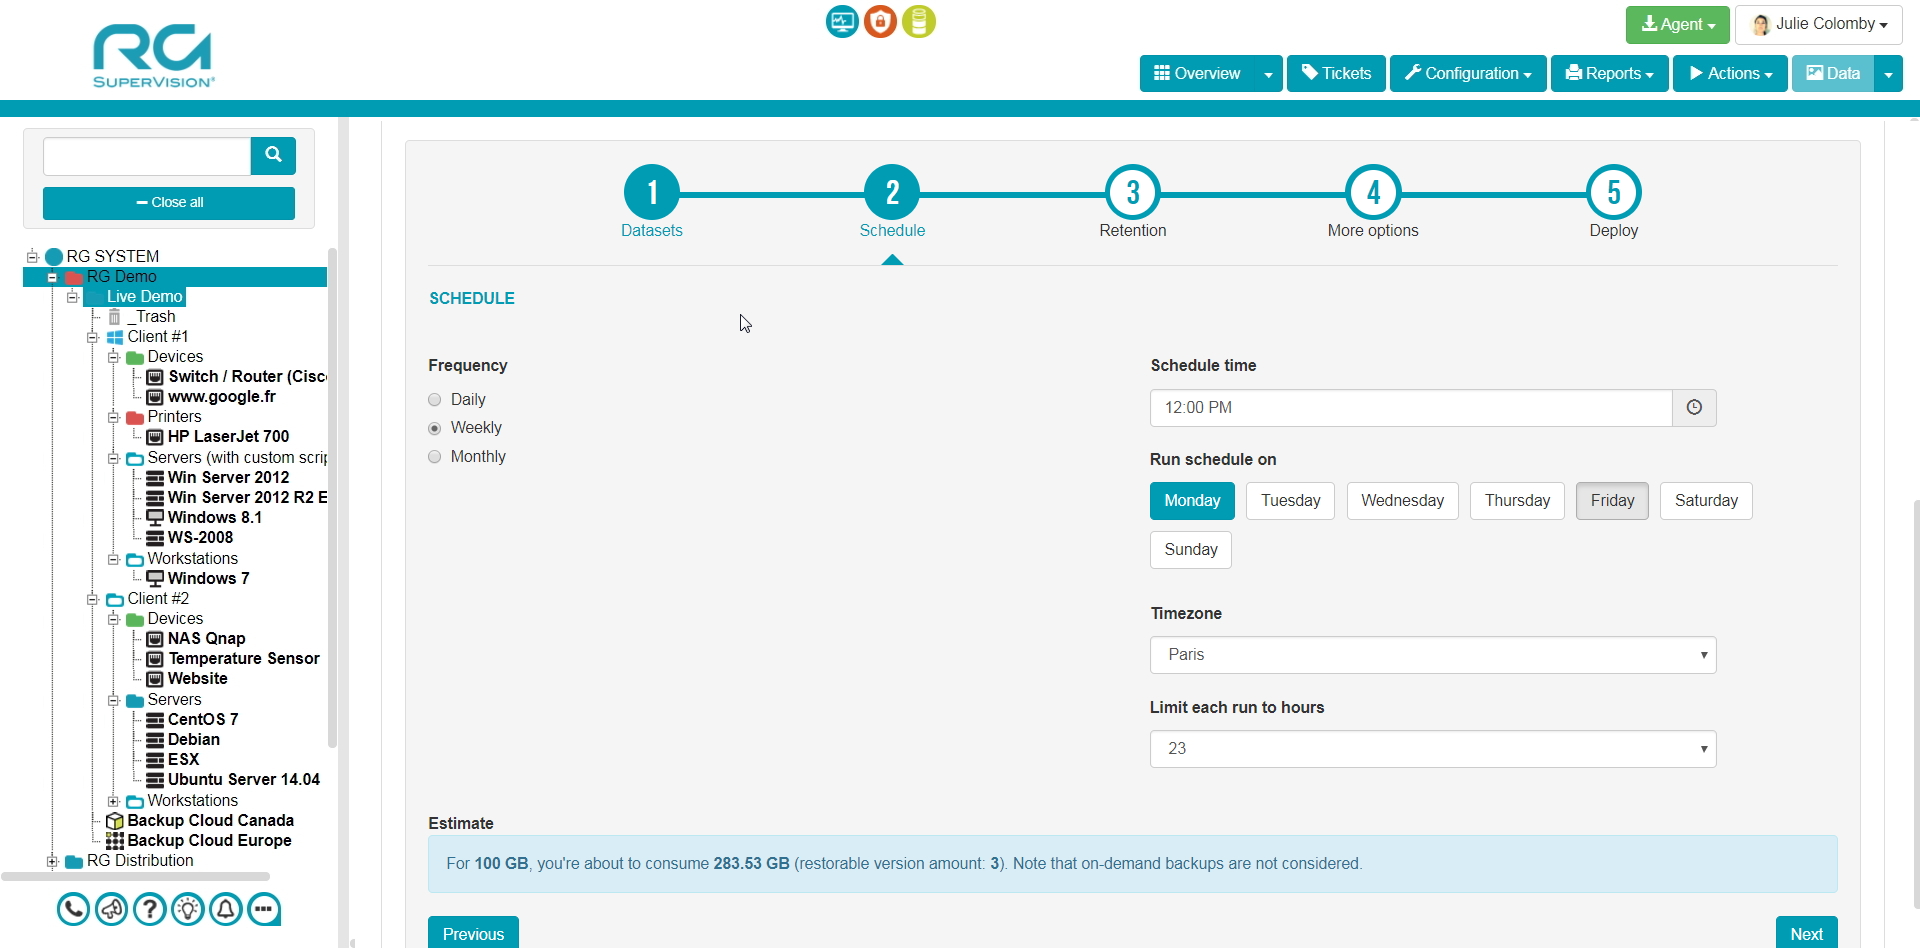Choose the Monthly frequency option

tap(434, 456)
